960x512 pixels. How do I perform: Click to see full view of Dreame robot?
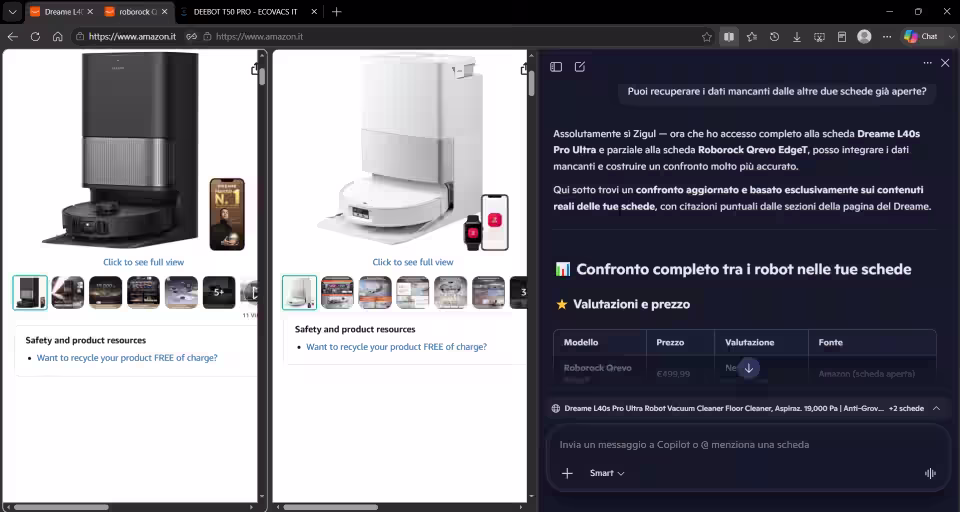(x=143, y=262)
